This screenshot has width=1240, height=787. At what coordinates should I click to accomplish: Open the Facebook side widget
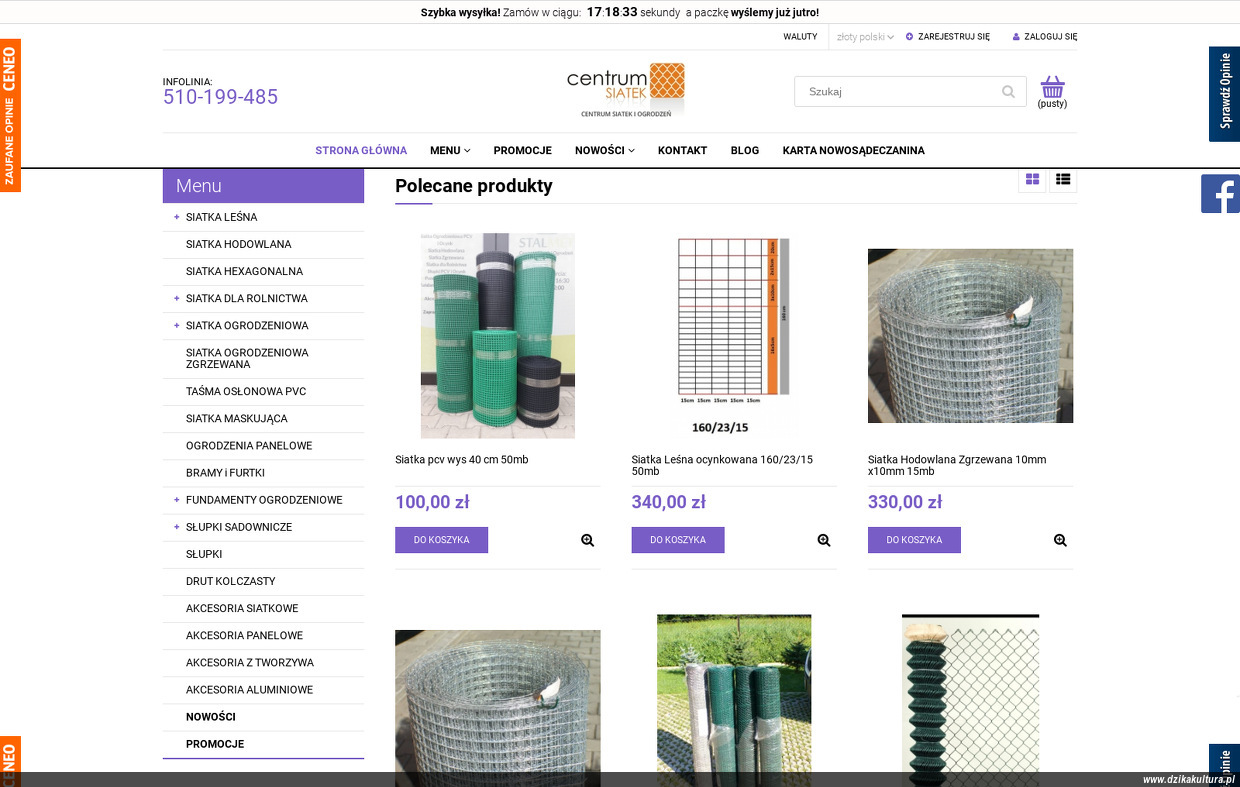click(x=1220, y=194)
